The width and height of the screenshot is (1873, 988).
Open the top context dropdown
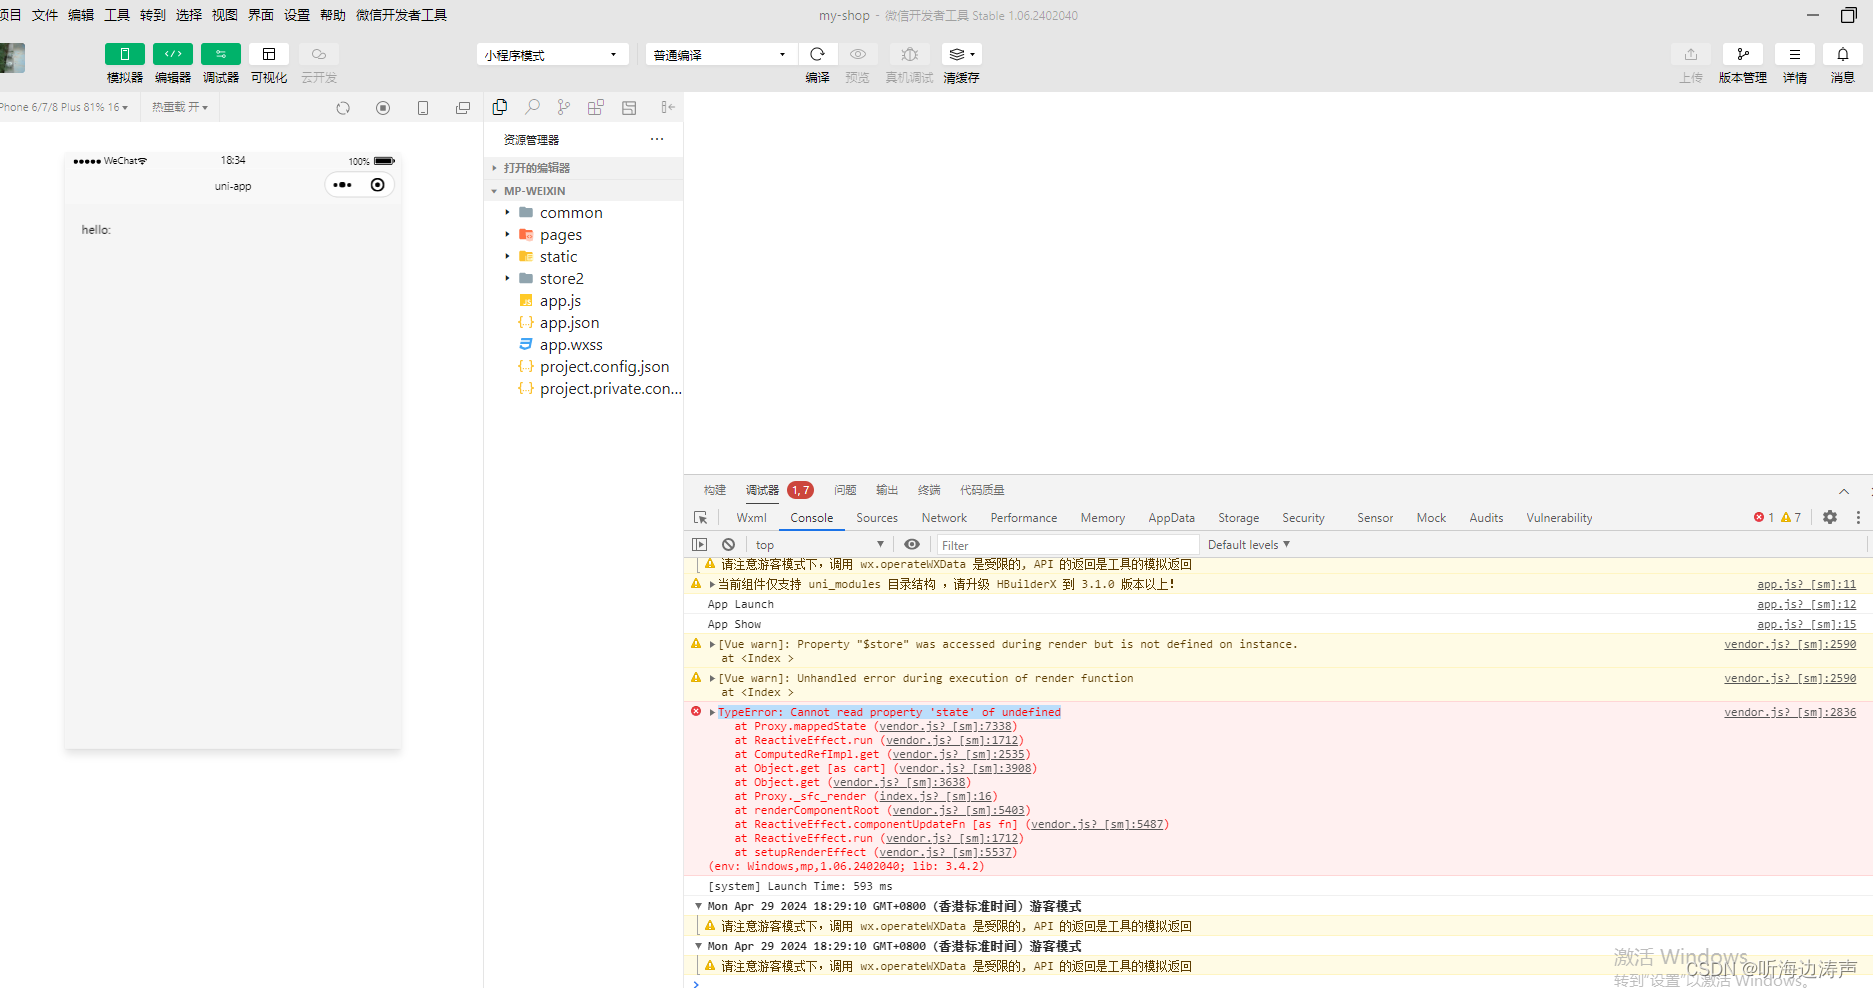pos(820,545)
